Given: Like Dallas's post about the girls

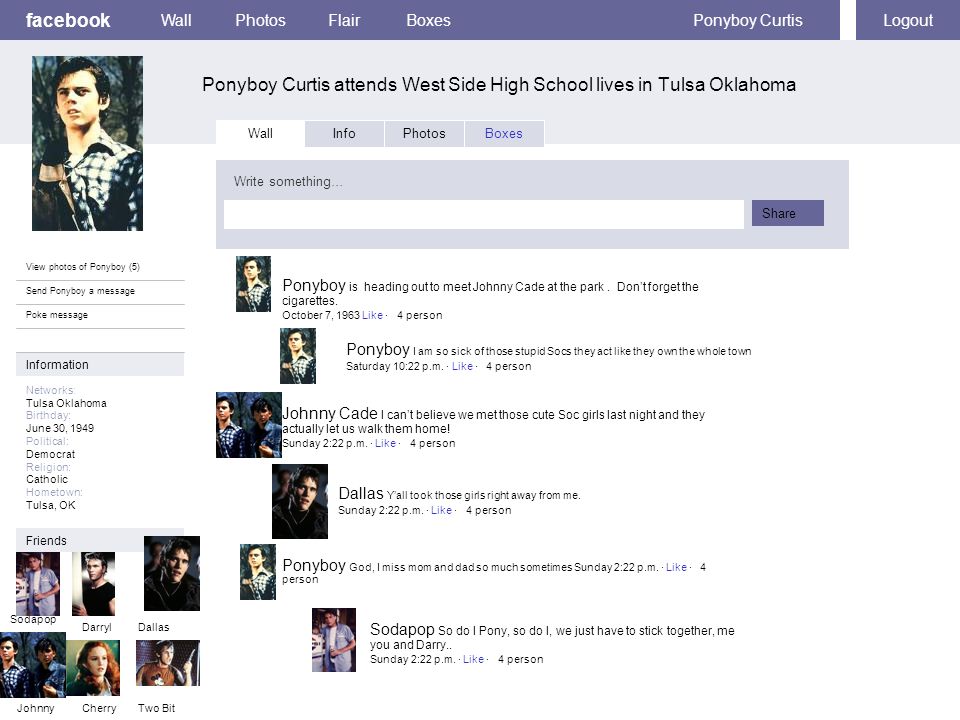Looking at the screenshot, I should (441, 510).
